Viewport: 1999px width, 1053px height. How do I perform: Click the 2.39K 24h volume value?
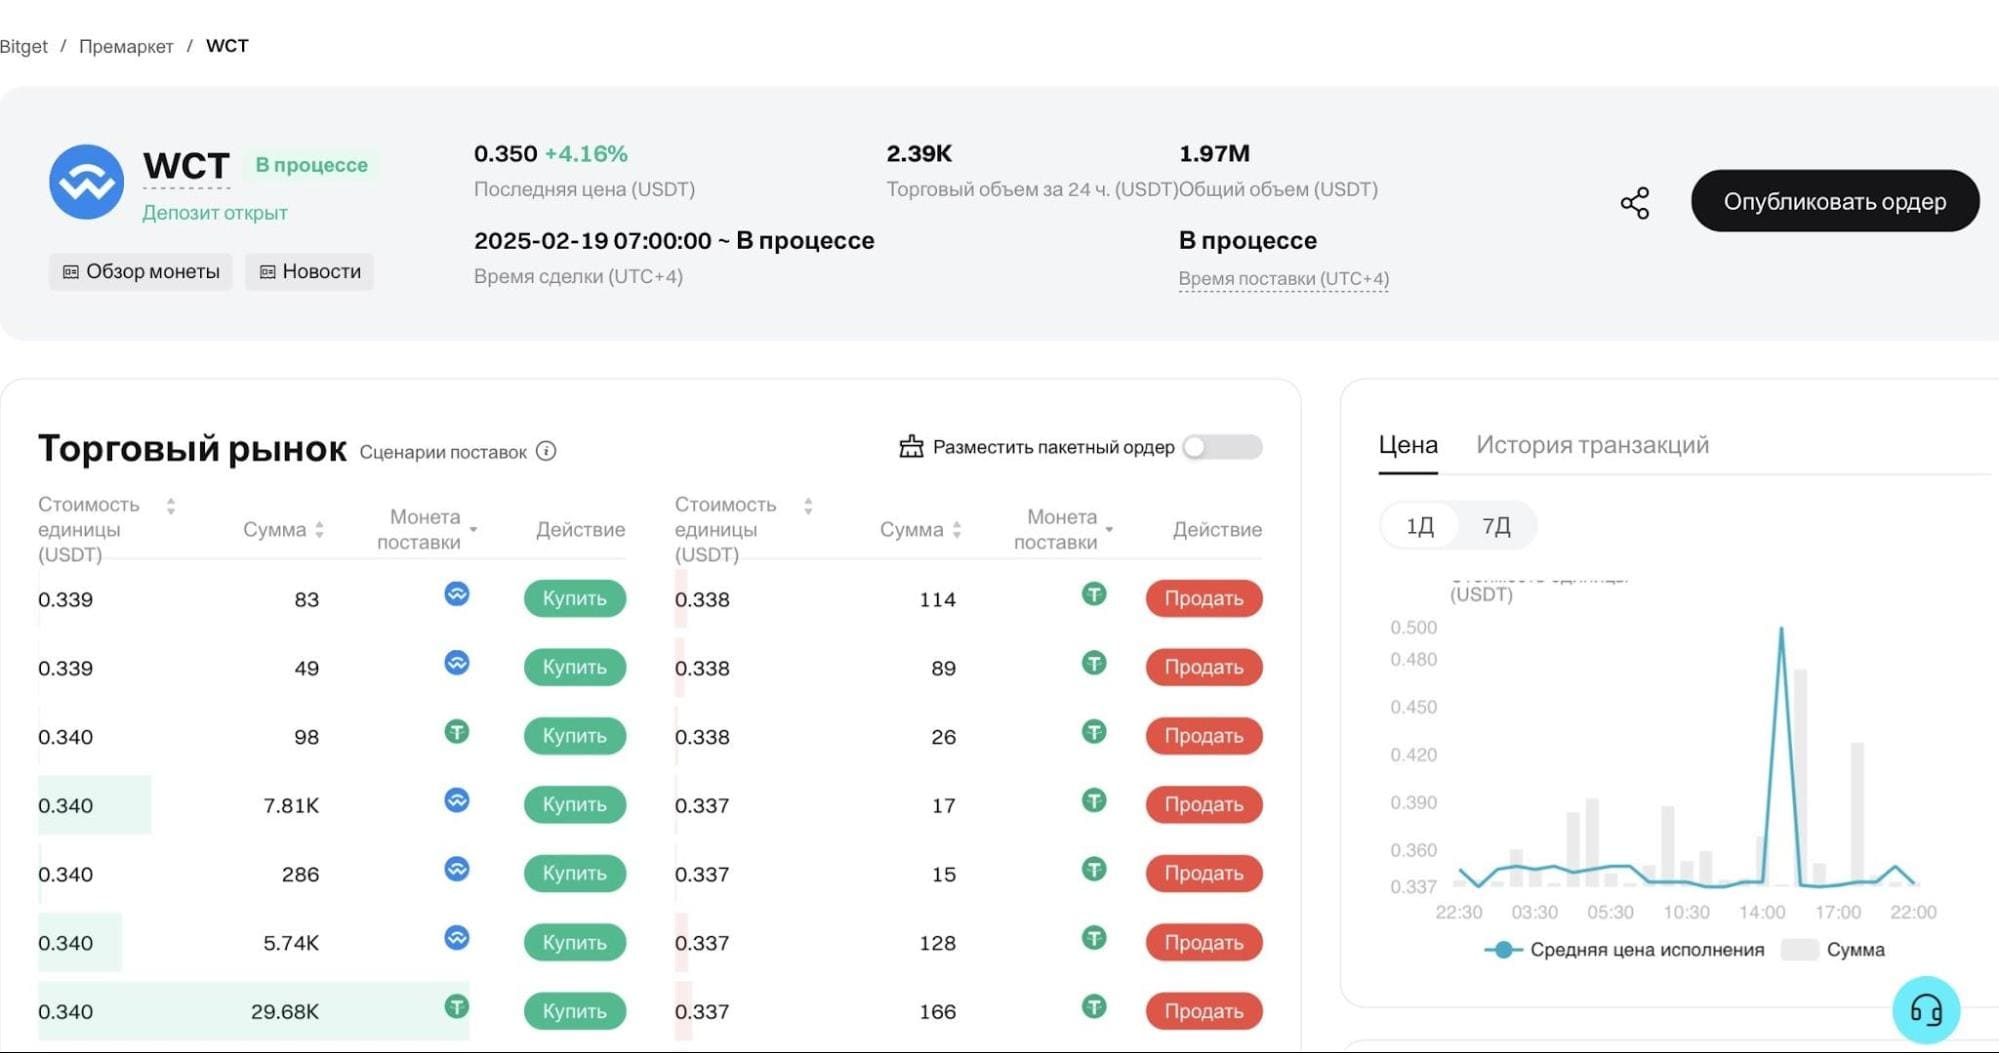click(x=919, y=154)
